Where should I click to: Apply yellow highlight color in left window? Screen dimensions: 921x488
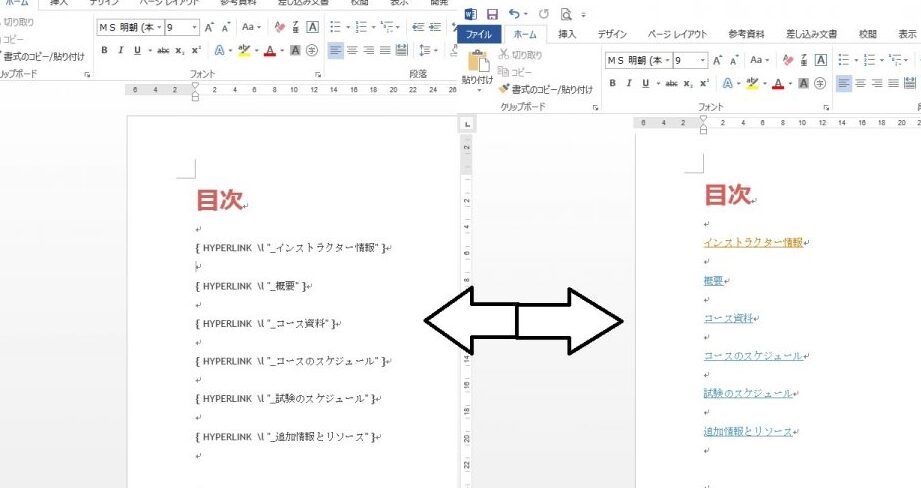tap(244, 51)
